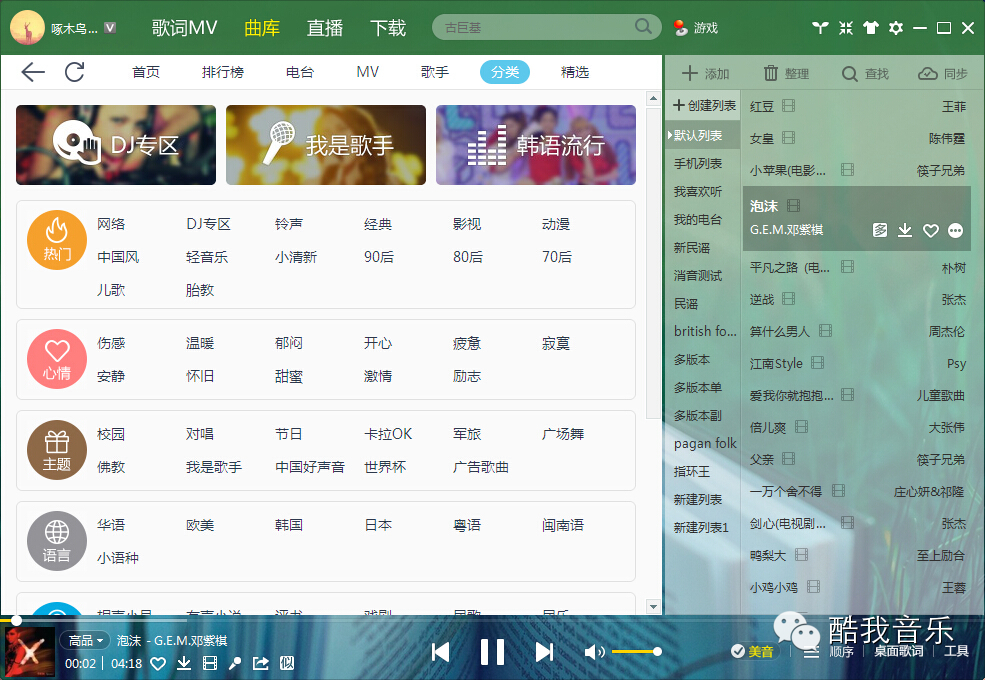Open more options on the 泡沫 row
The height and width of the screenshot is (680, 985).
point(955,231)
